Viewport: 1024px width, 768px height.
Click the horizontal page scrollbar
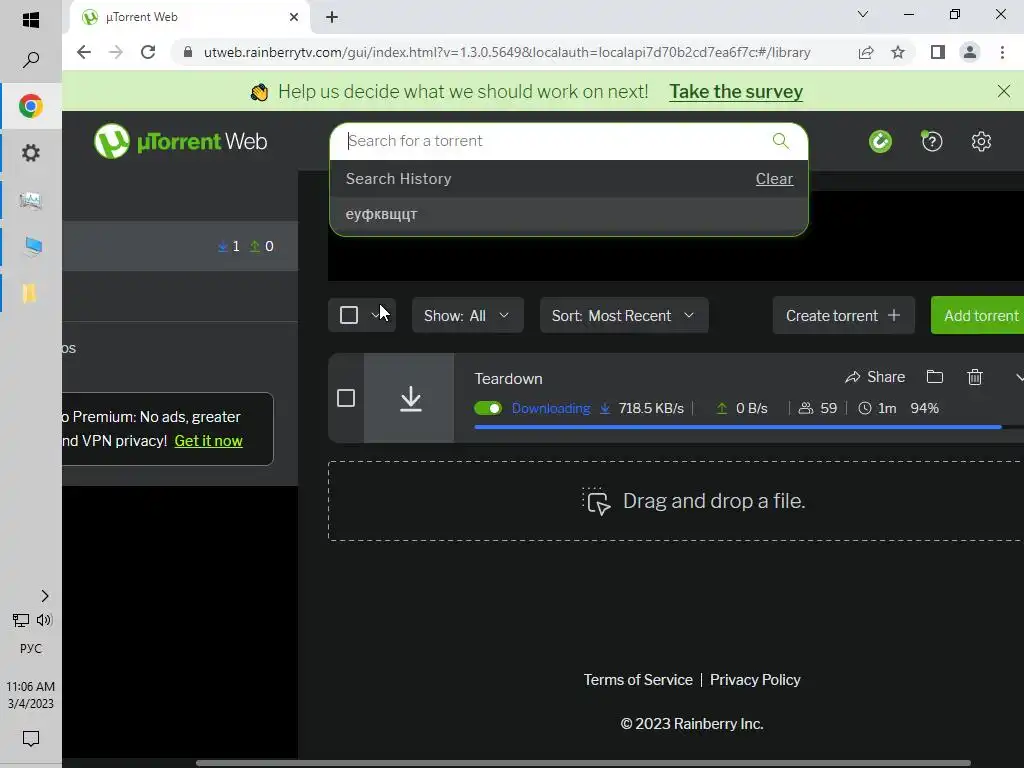point(583,763)
